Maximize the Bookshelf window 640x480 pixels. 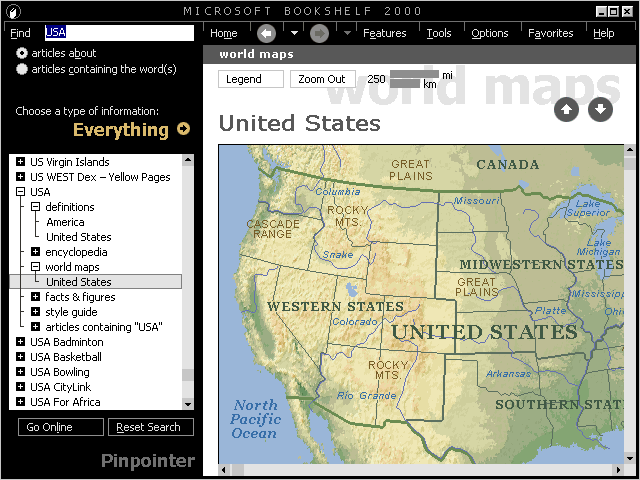pos(613,11)
